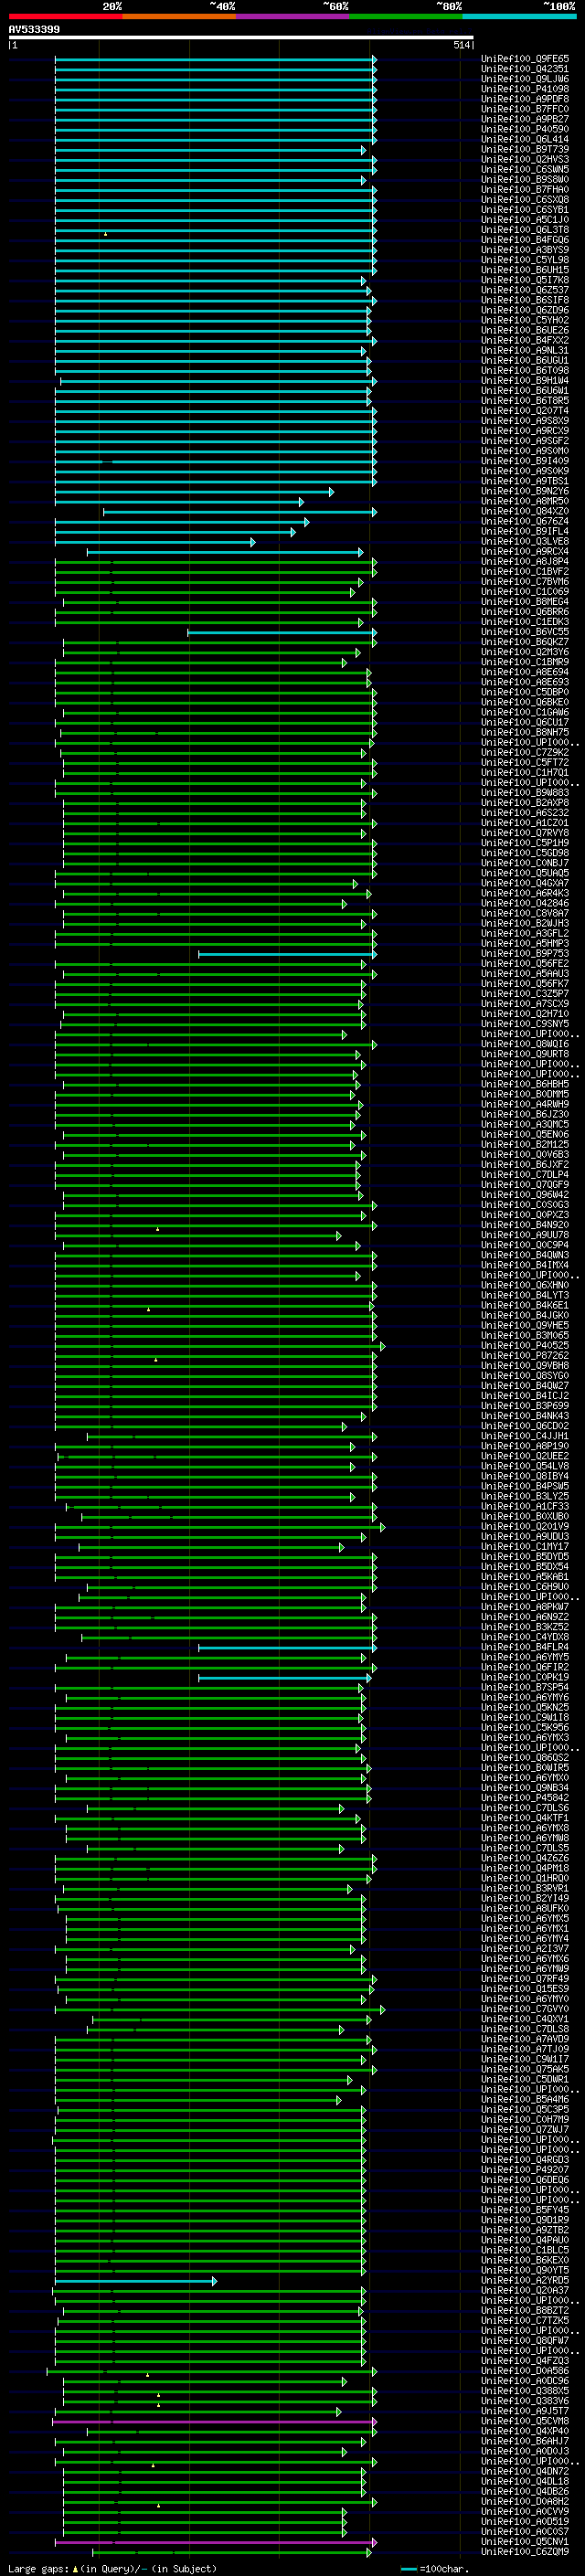Select label UniRef100_B0XUB0
585x2576 pixels.
pyautogui.click(x=525, y=1516)
